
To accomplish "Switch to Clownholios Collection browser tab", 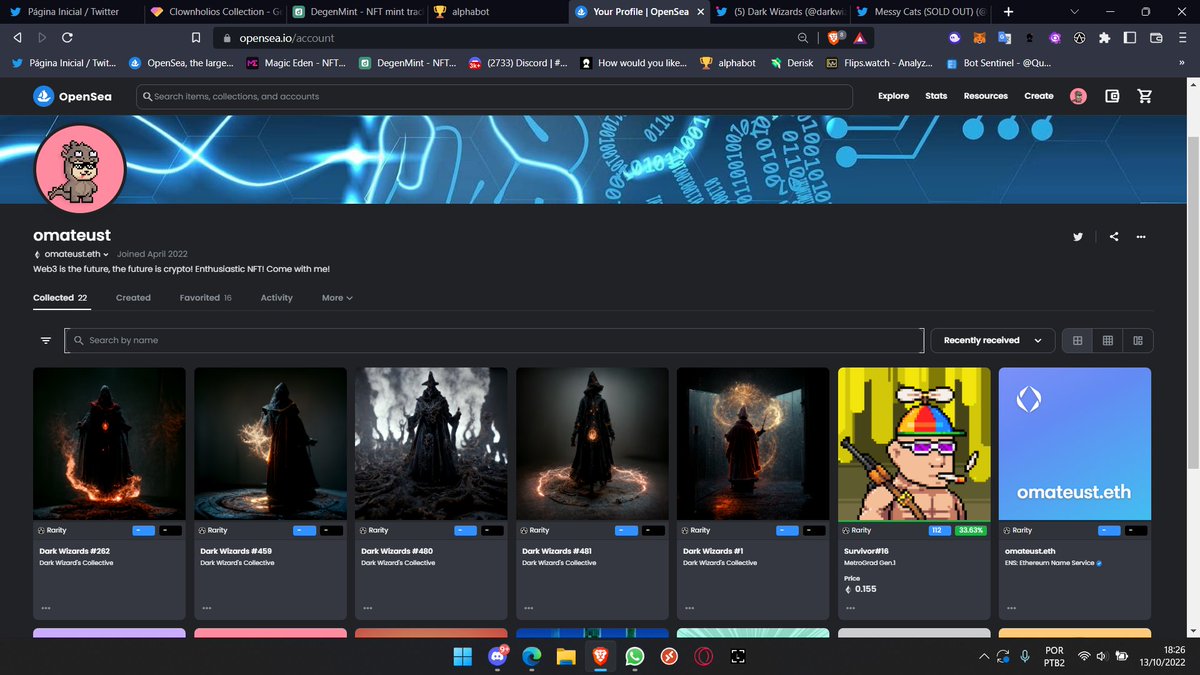I will [x=214, y=12].
